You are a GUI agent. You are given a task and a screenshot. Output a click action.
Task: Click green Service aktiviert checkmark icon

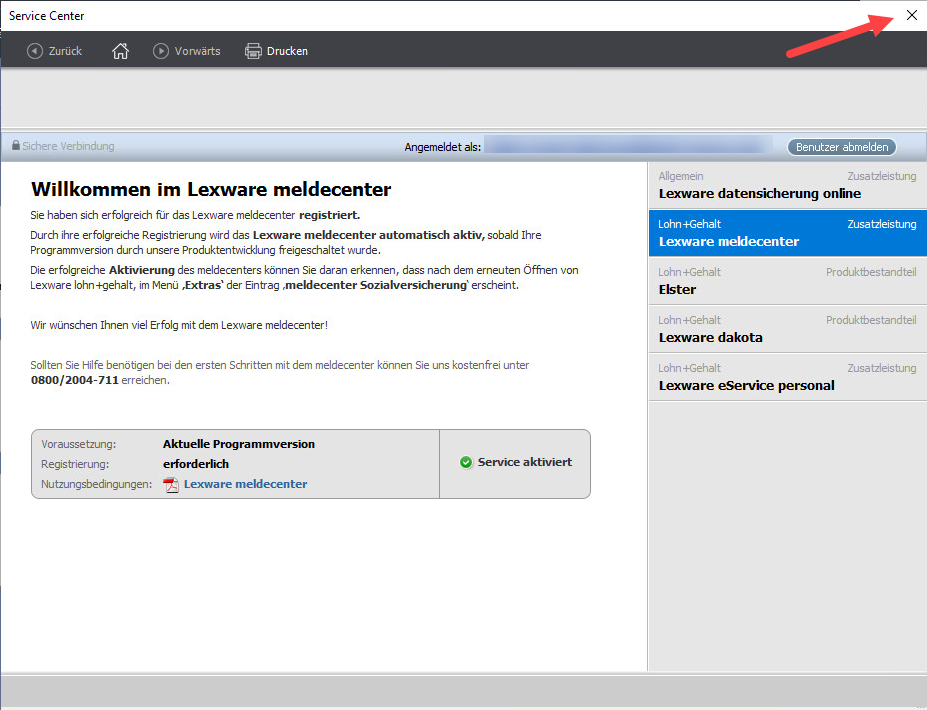(x=466, y=462)
